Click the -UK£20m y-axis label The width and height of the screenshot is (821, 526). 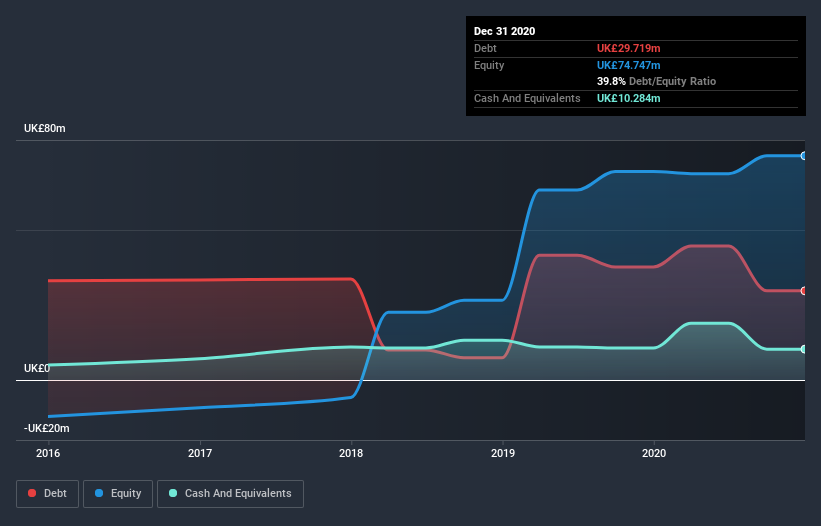[x=47, y=429]
